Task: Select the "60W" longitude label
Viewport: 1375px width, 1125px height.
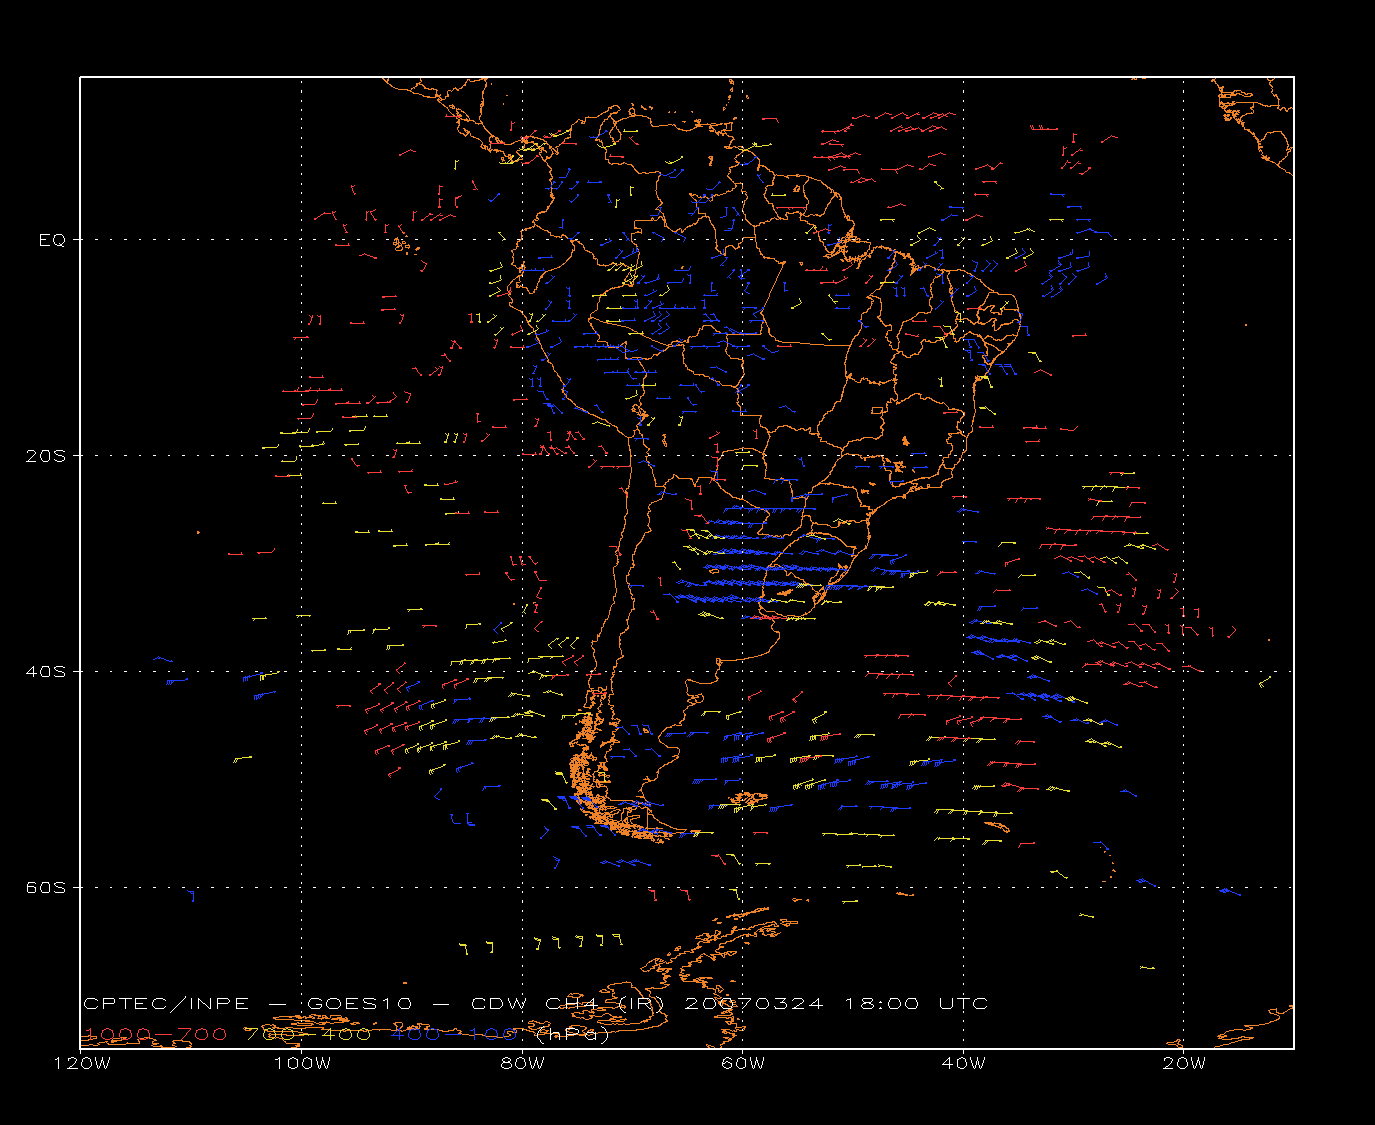Action: (743, 1063)
